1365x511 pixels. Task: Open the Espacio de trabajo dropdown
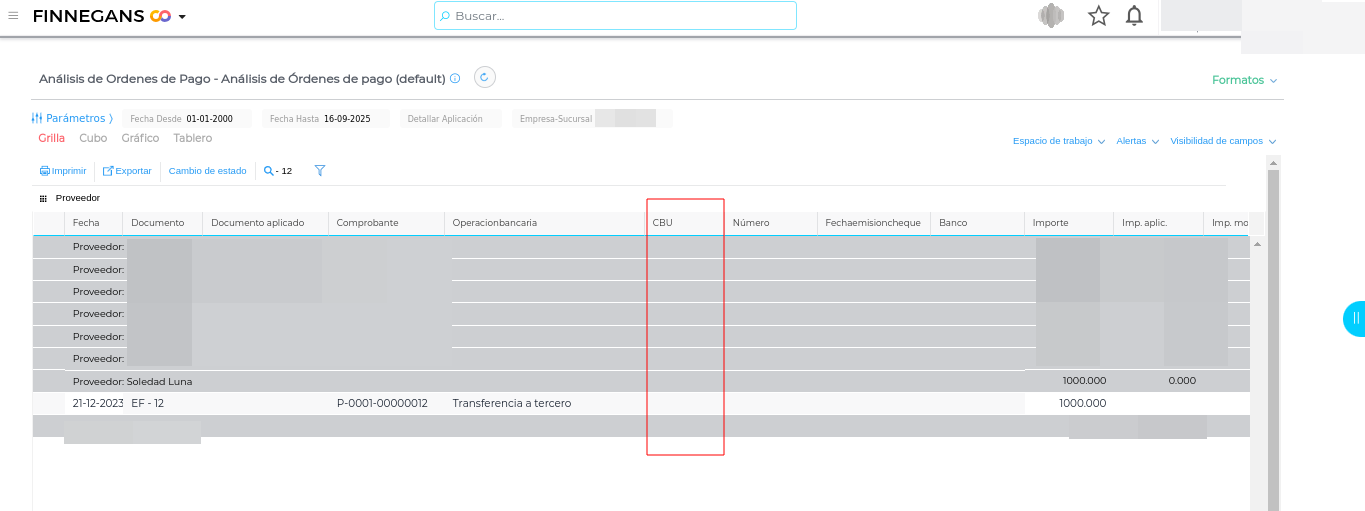[x=1058, y=141]
